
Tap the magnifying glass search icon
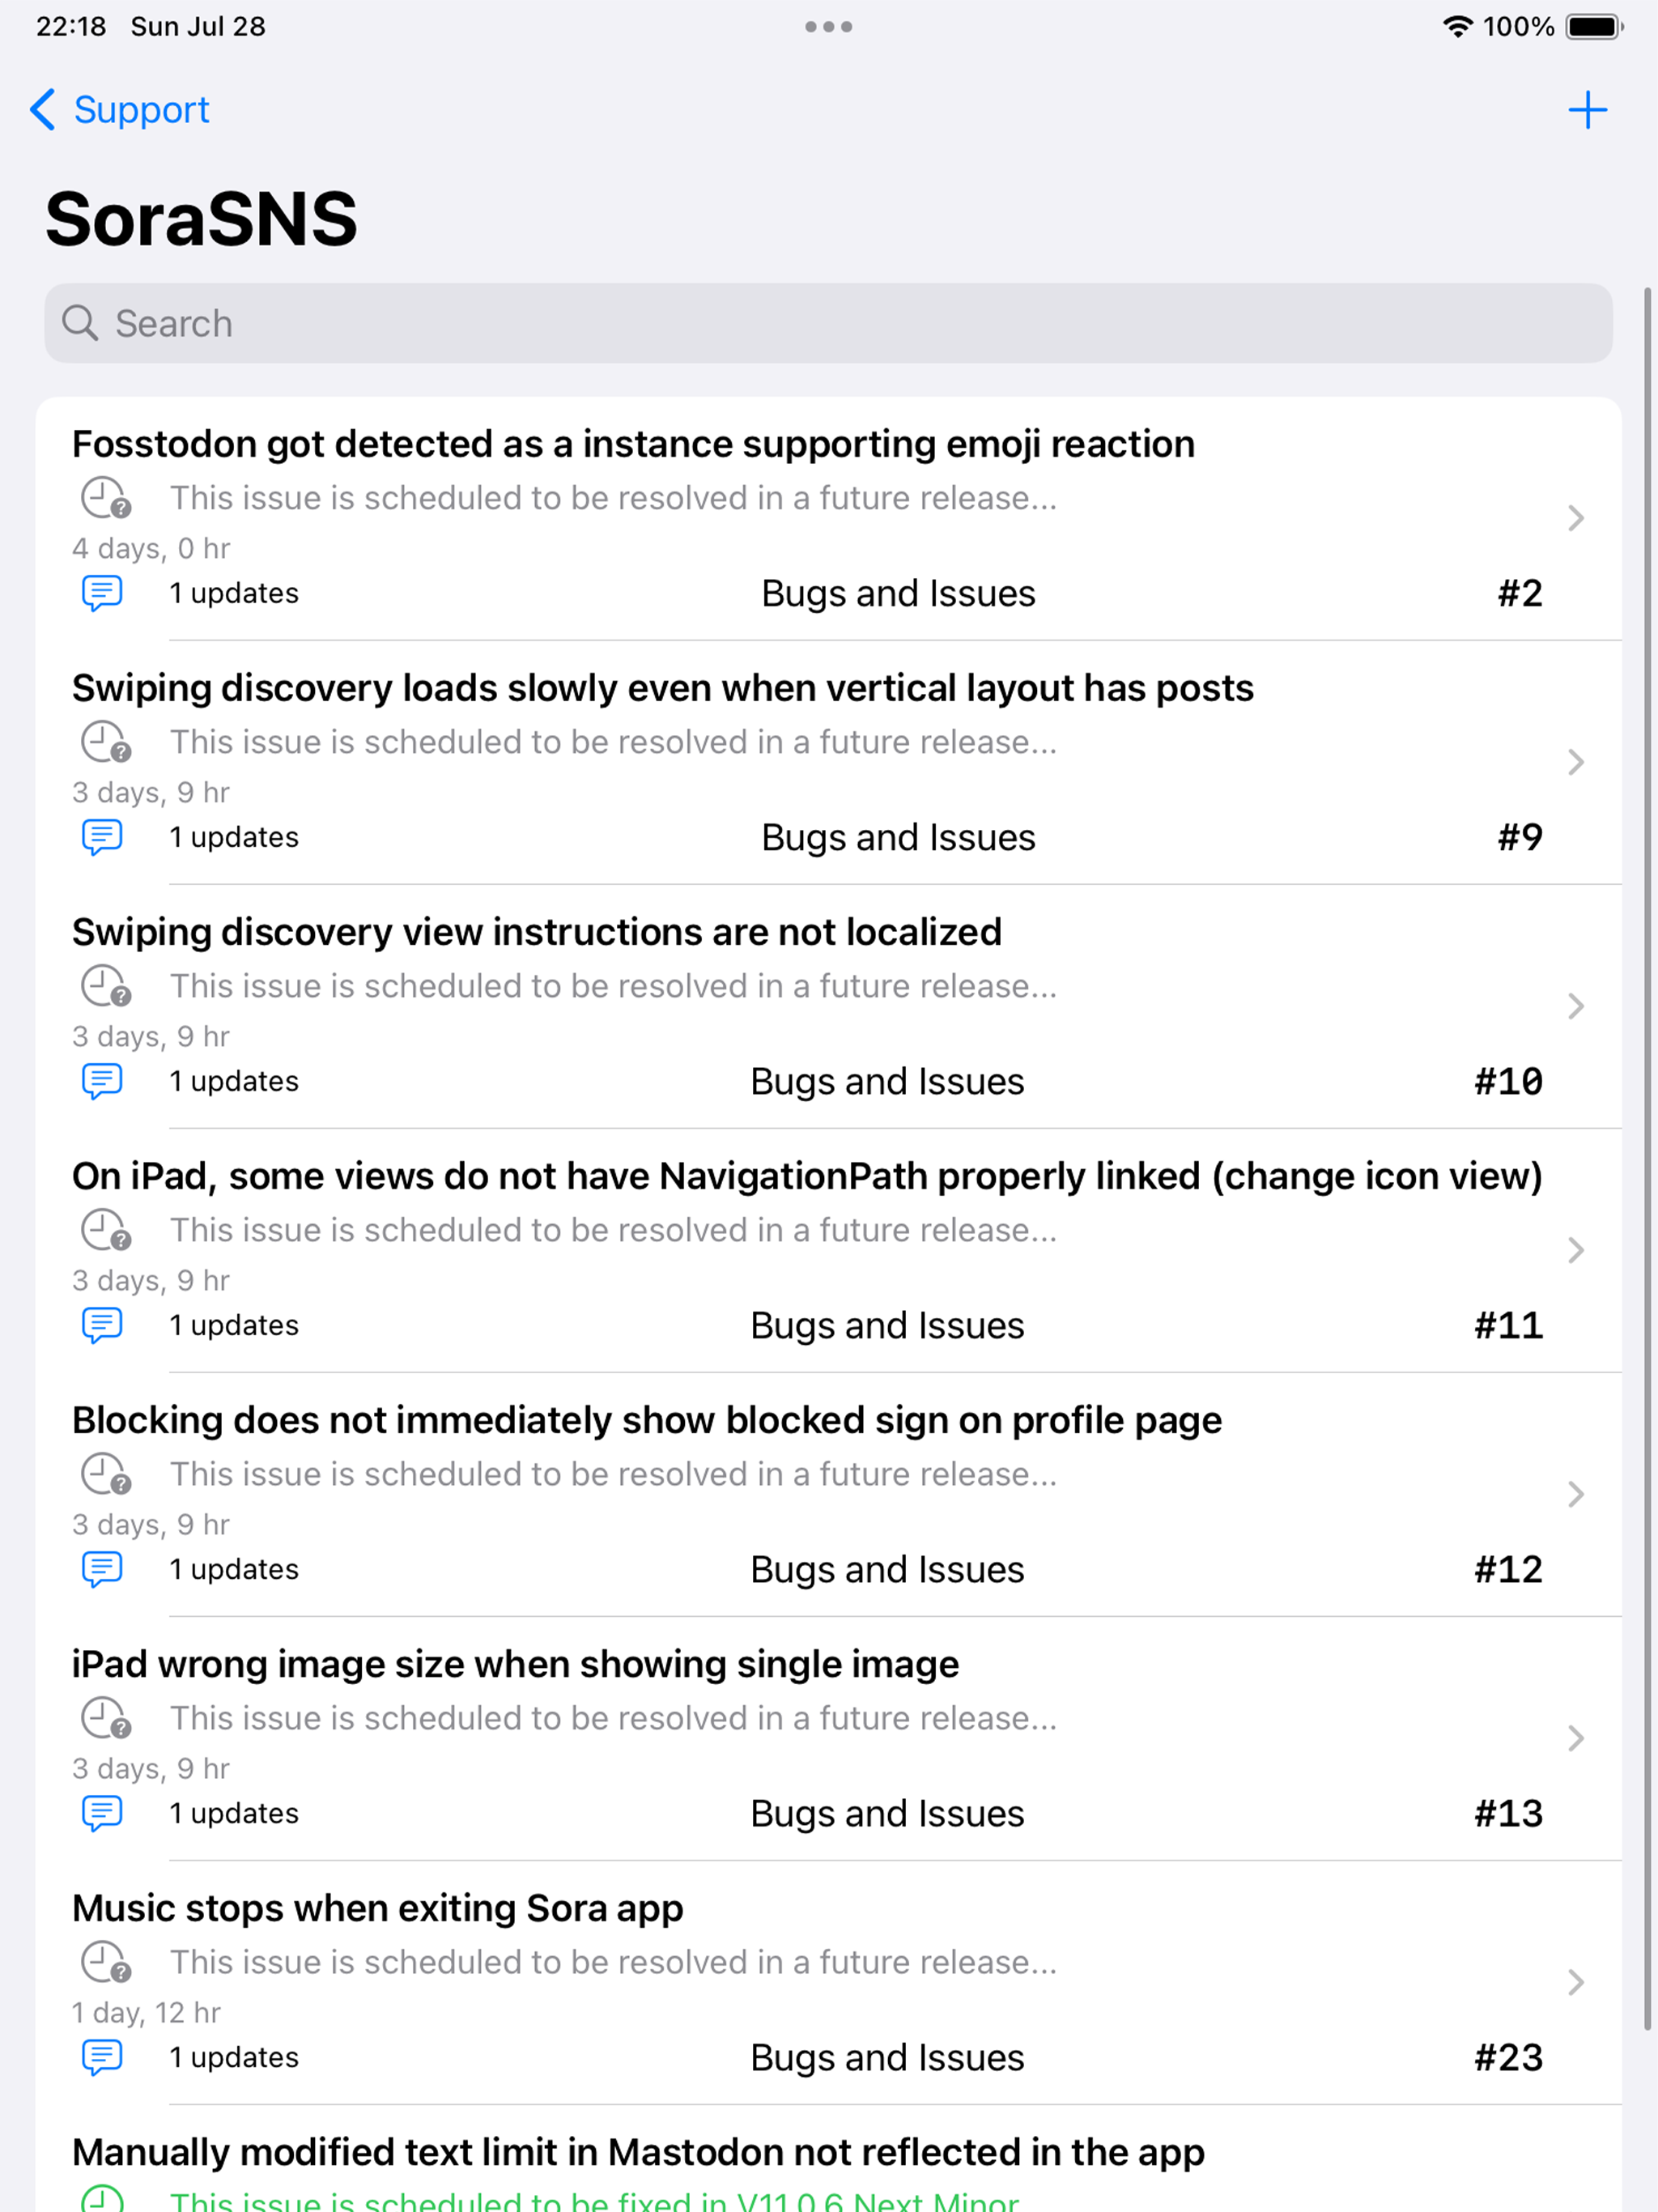80,323
